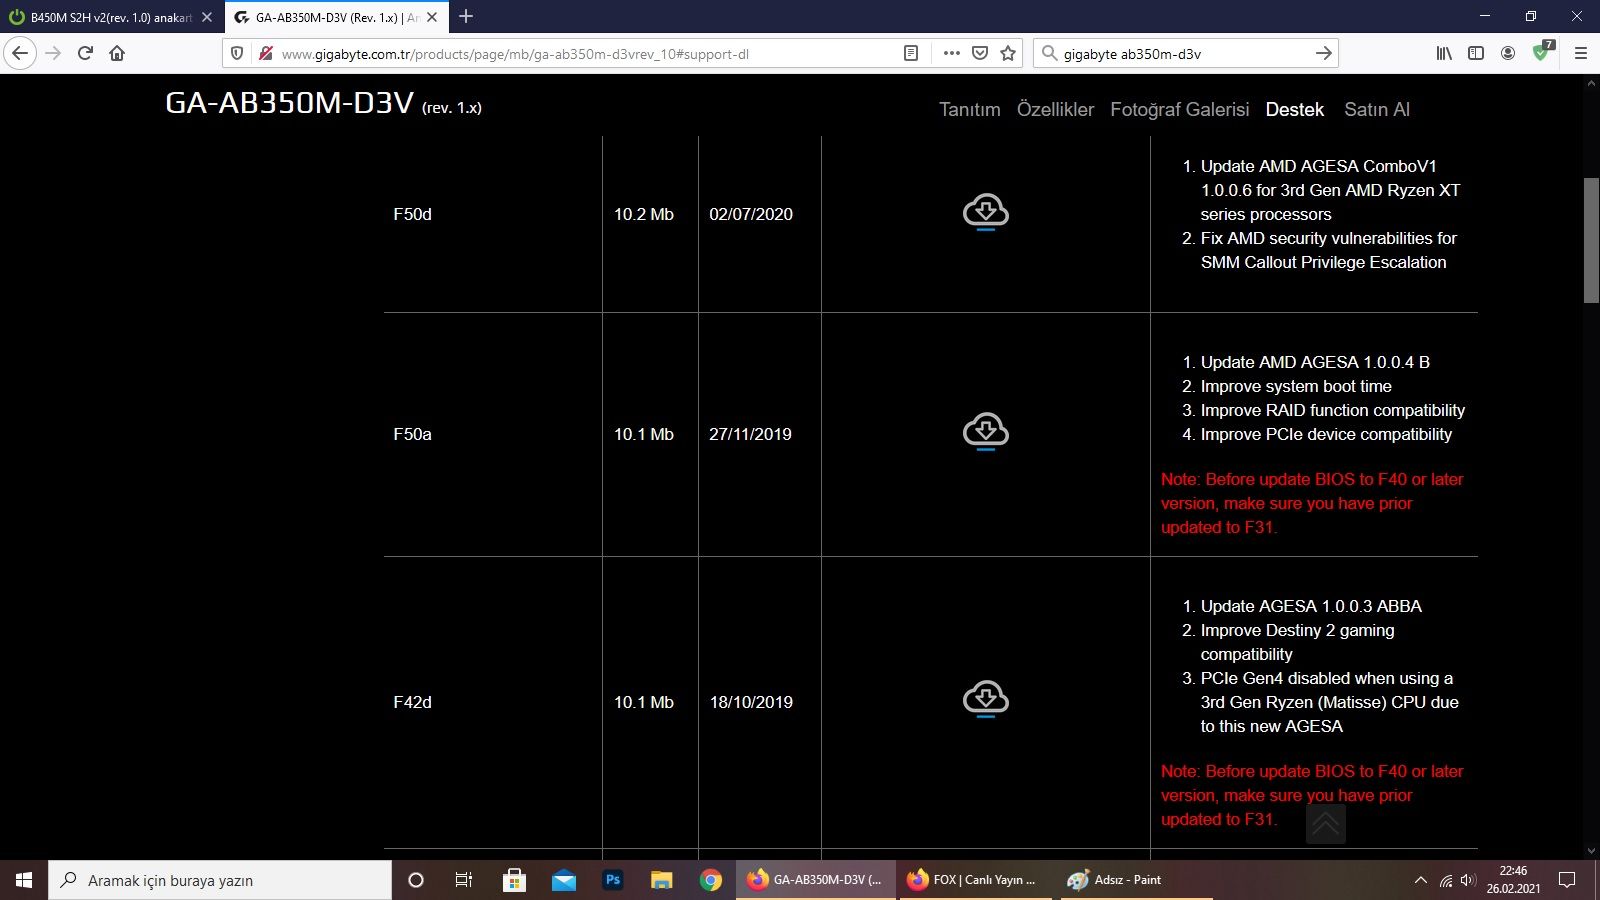Image resolution: width=1600 pixels, height=900 pixels.
Task: Click the F50a version cell
Action: [x=412, y=434]
